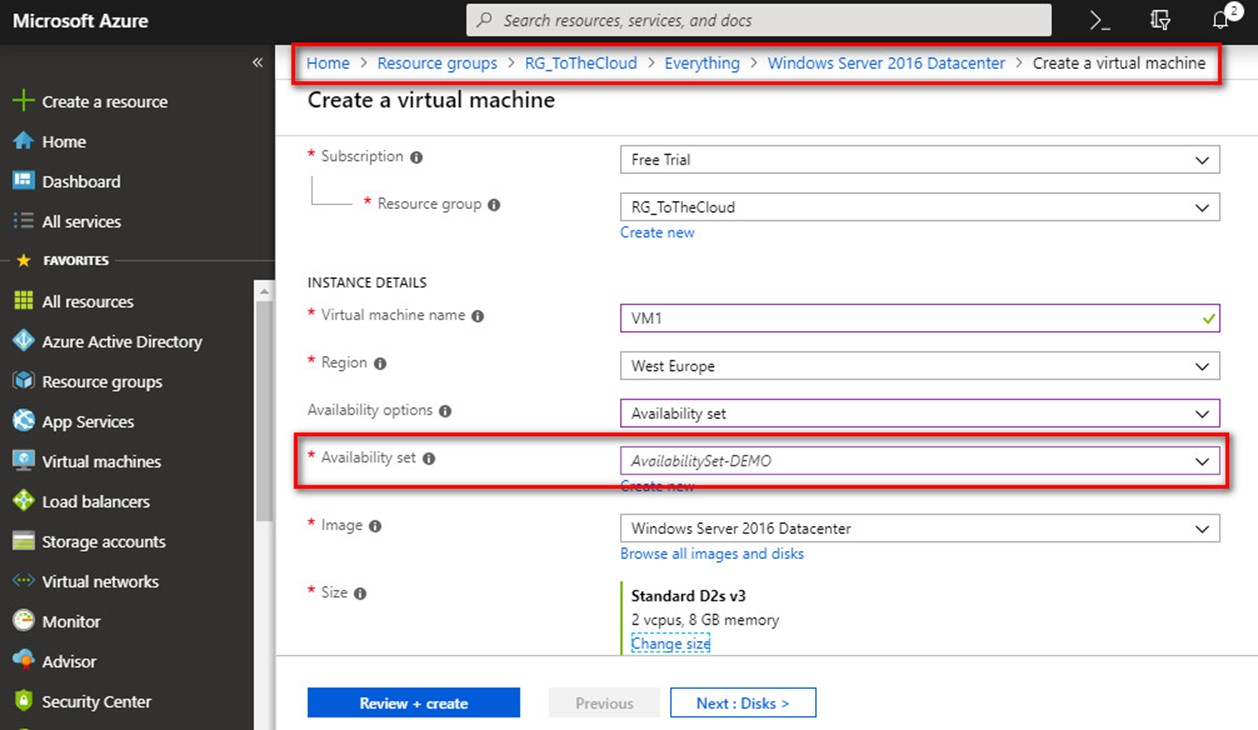Open the Resource group dropdown RG_ToTheCloud
1258x730 pixels.
pos(920,207)
